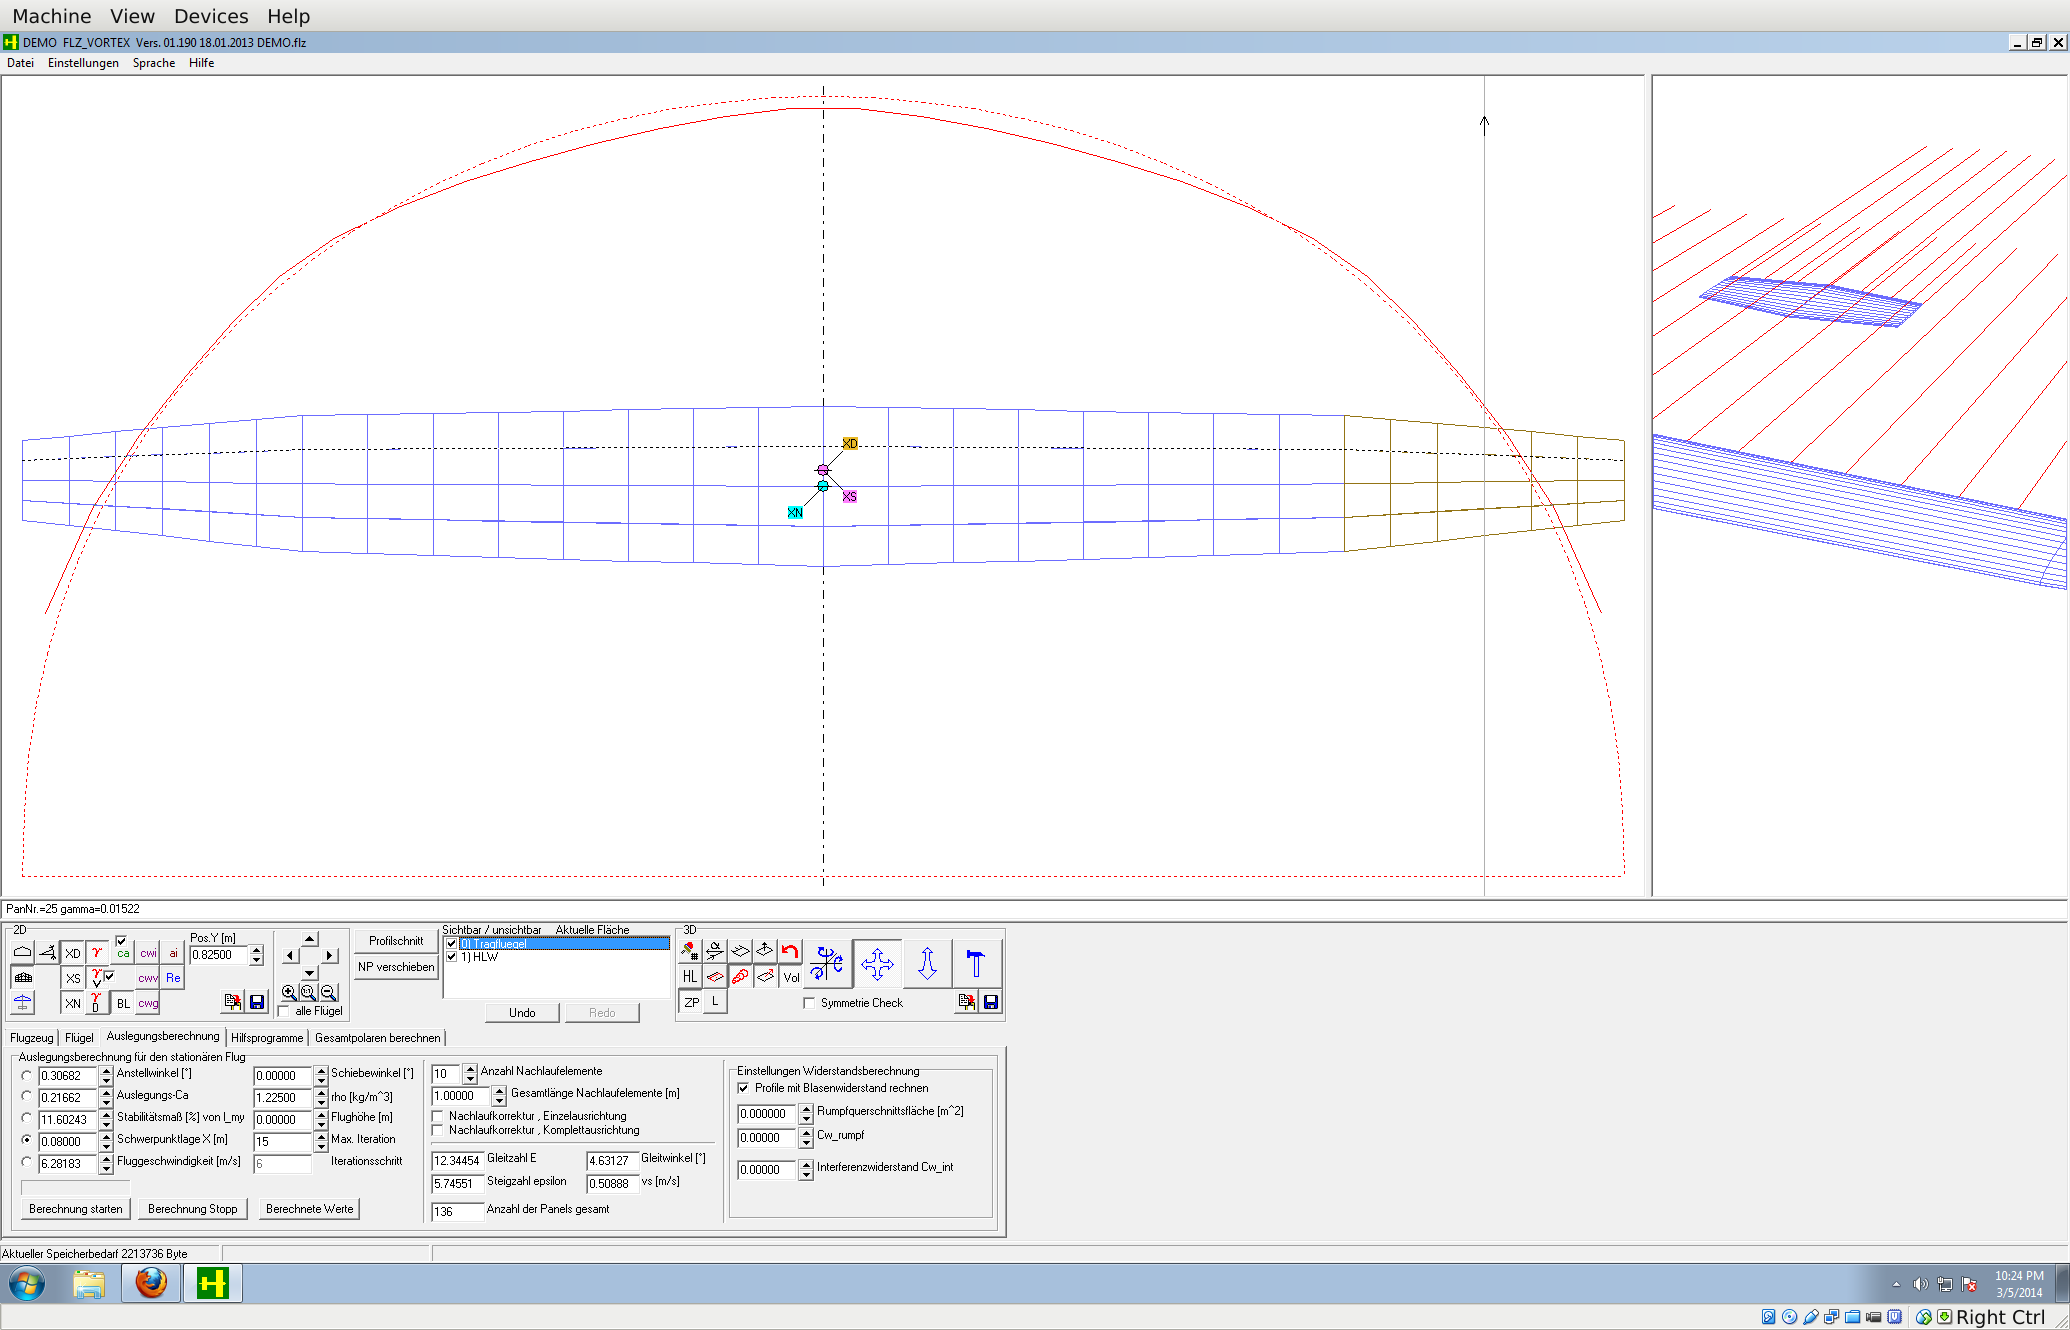
Task: Open Firefox from the taskbar
Action: coord(151,1283)
